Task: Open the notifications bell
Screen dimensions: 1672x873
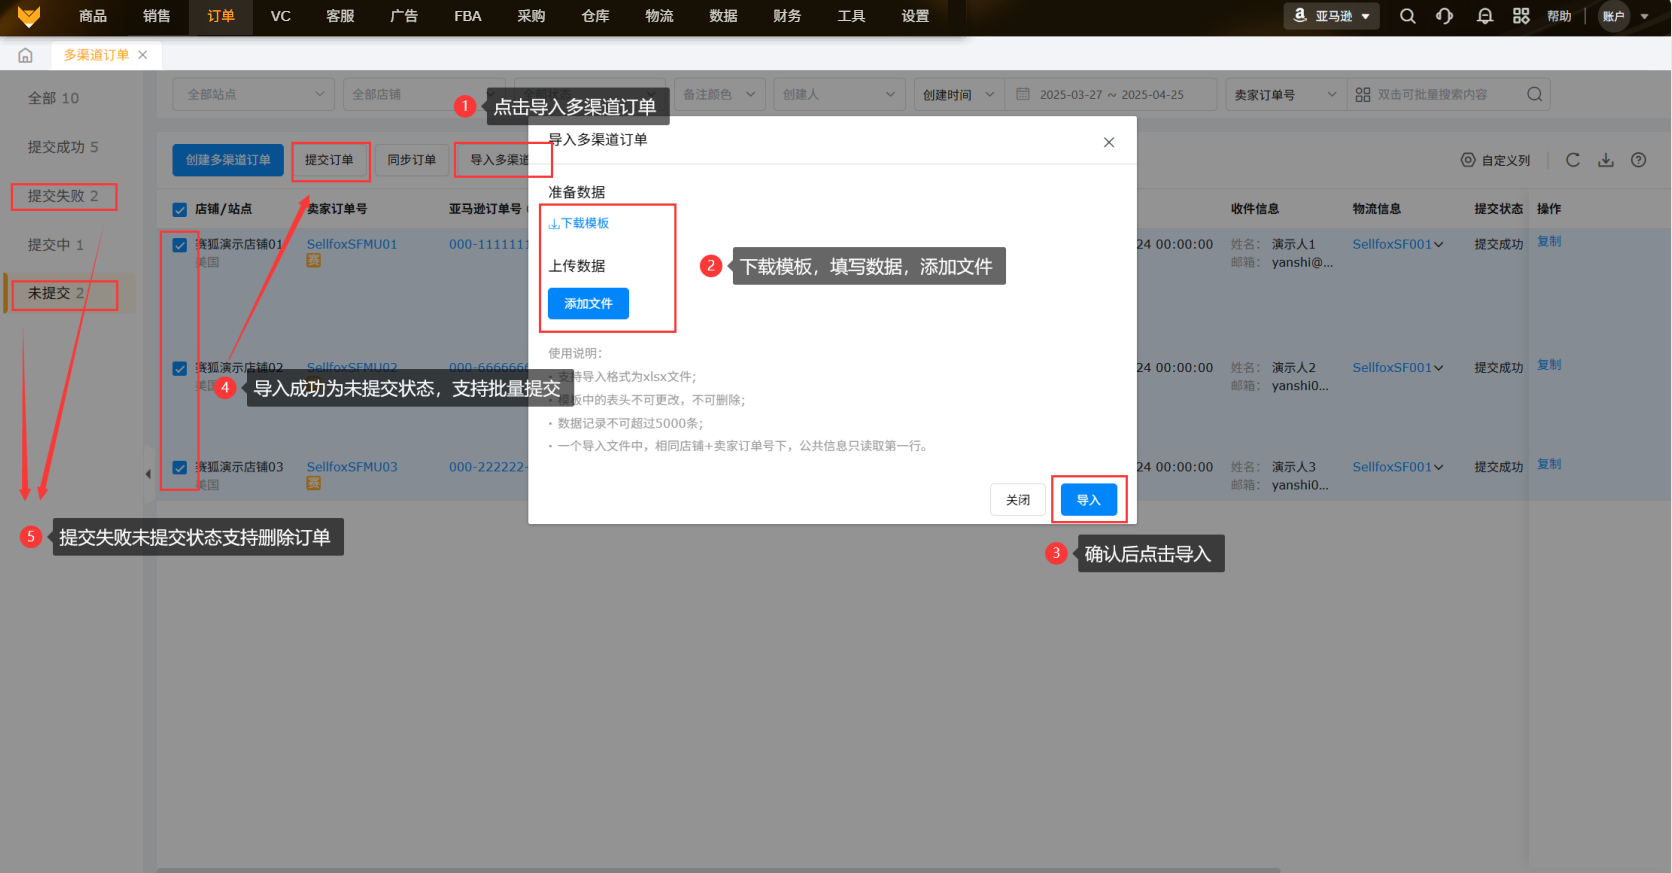Action: click(x=1485, y=16)
